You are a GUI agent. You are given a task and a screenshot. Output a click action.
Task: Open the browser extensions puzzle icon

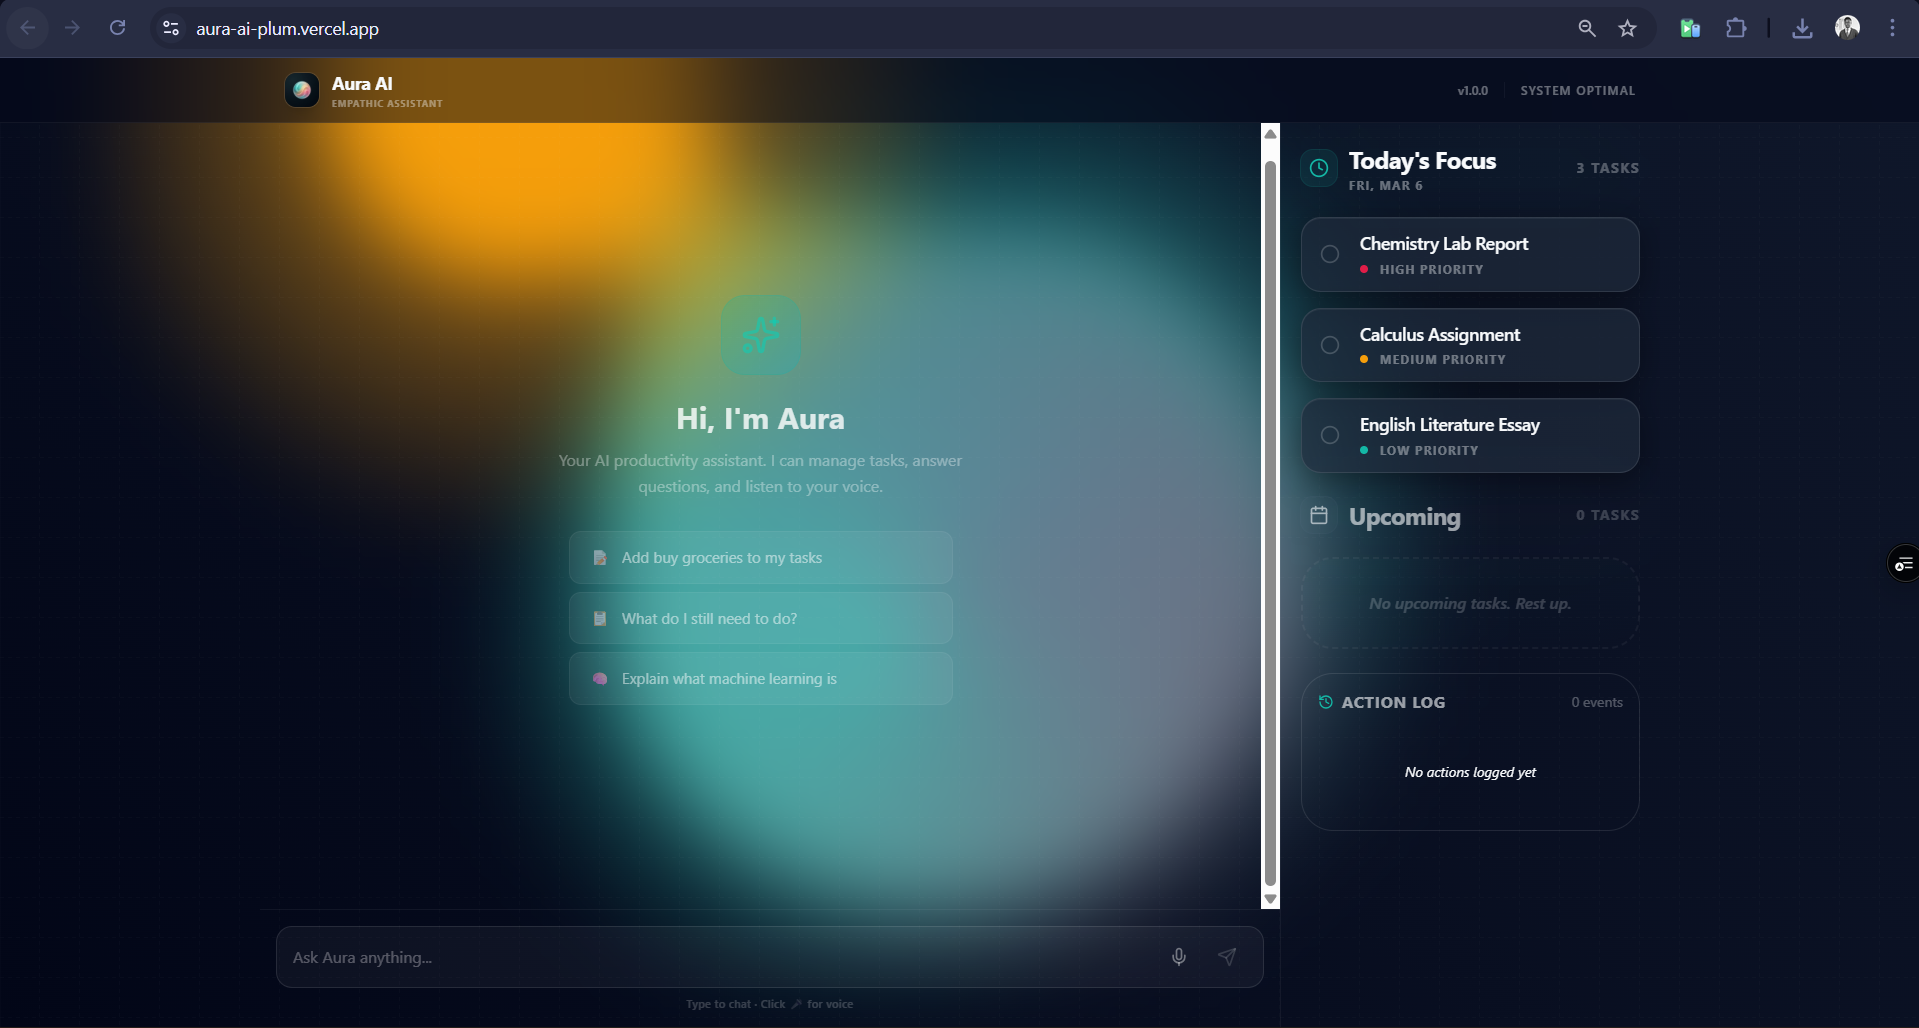(x=1736, y=28)
